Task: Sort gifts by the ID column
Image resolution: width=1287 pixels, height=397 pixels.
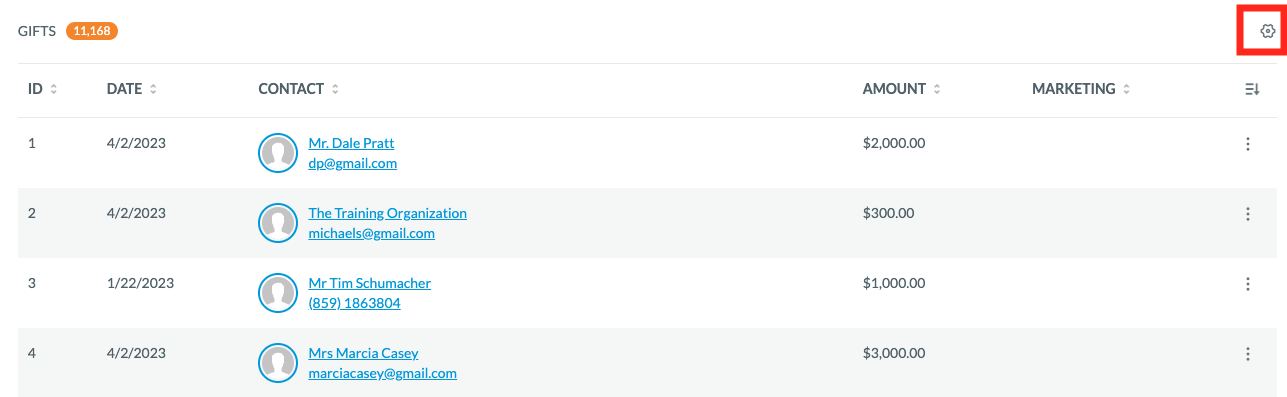Action: (42, 89)
